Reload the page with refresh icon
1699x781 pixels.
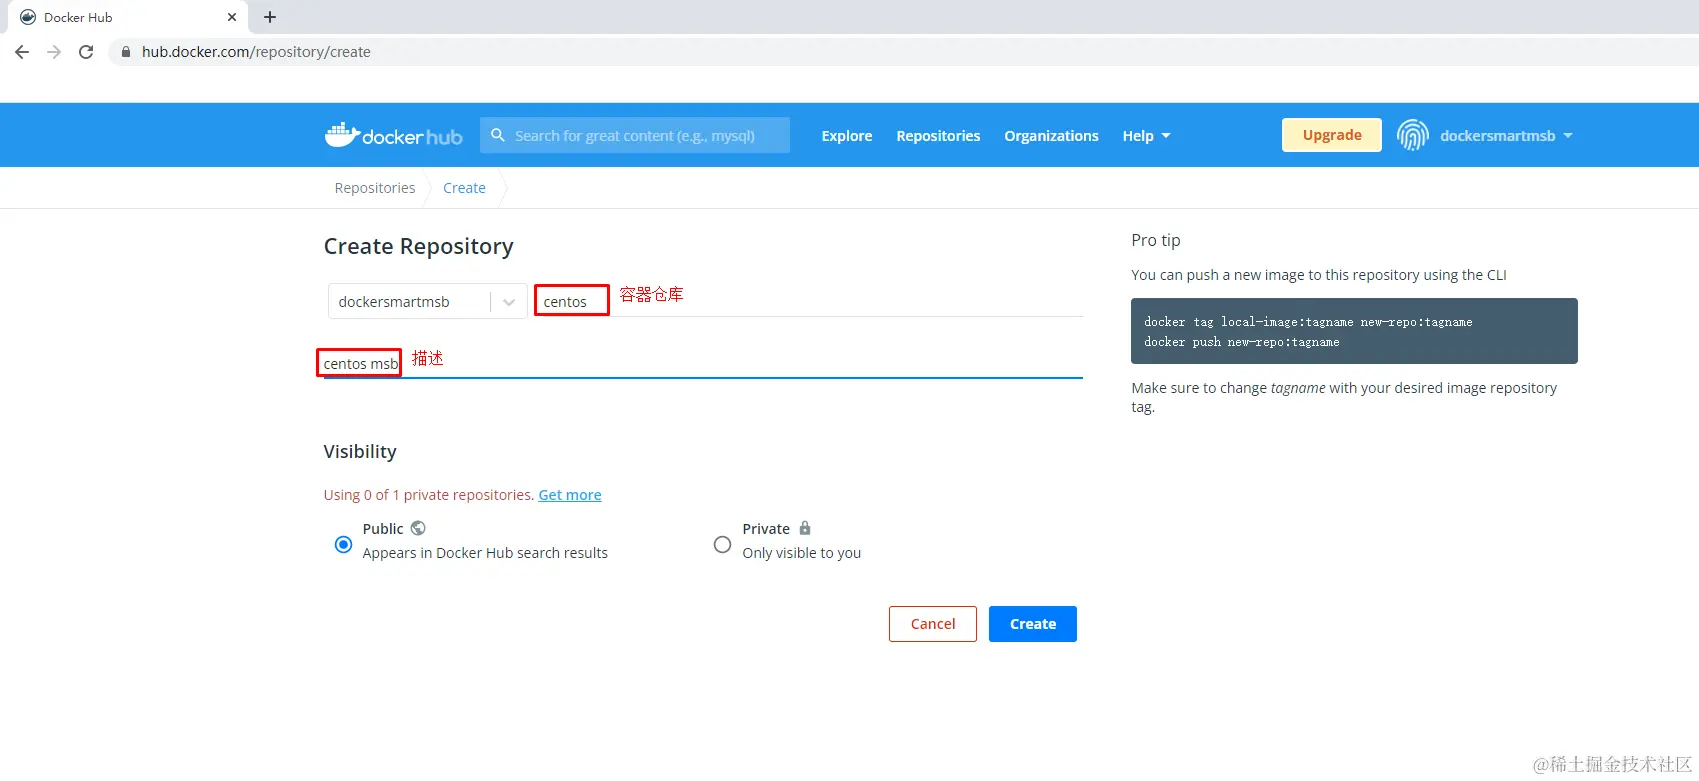(86, 52)
